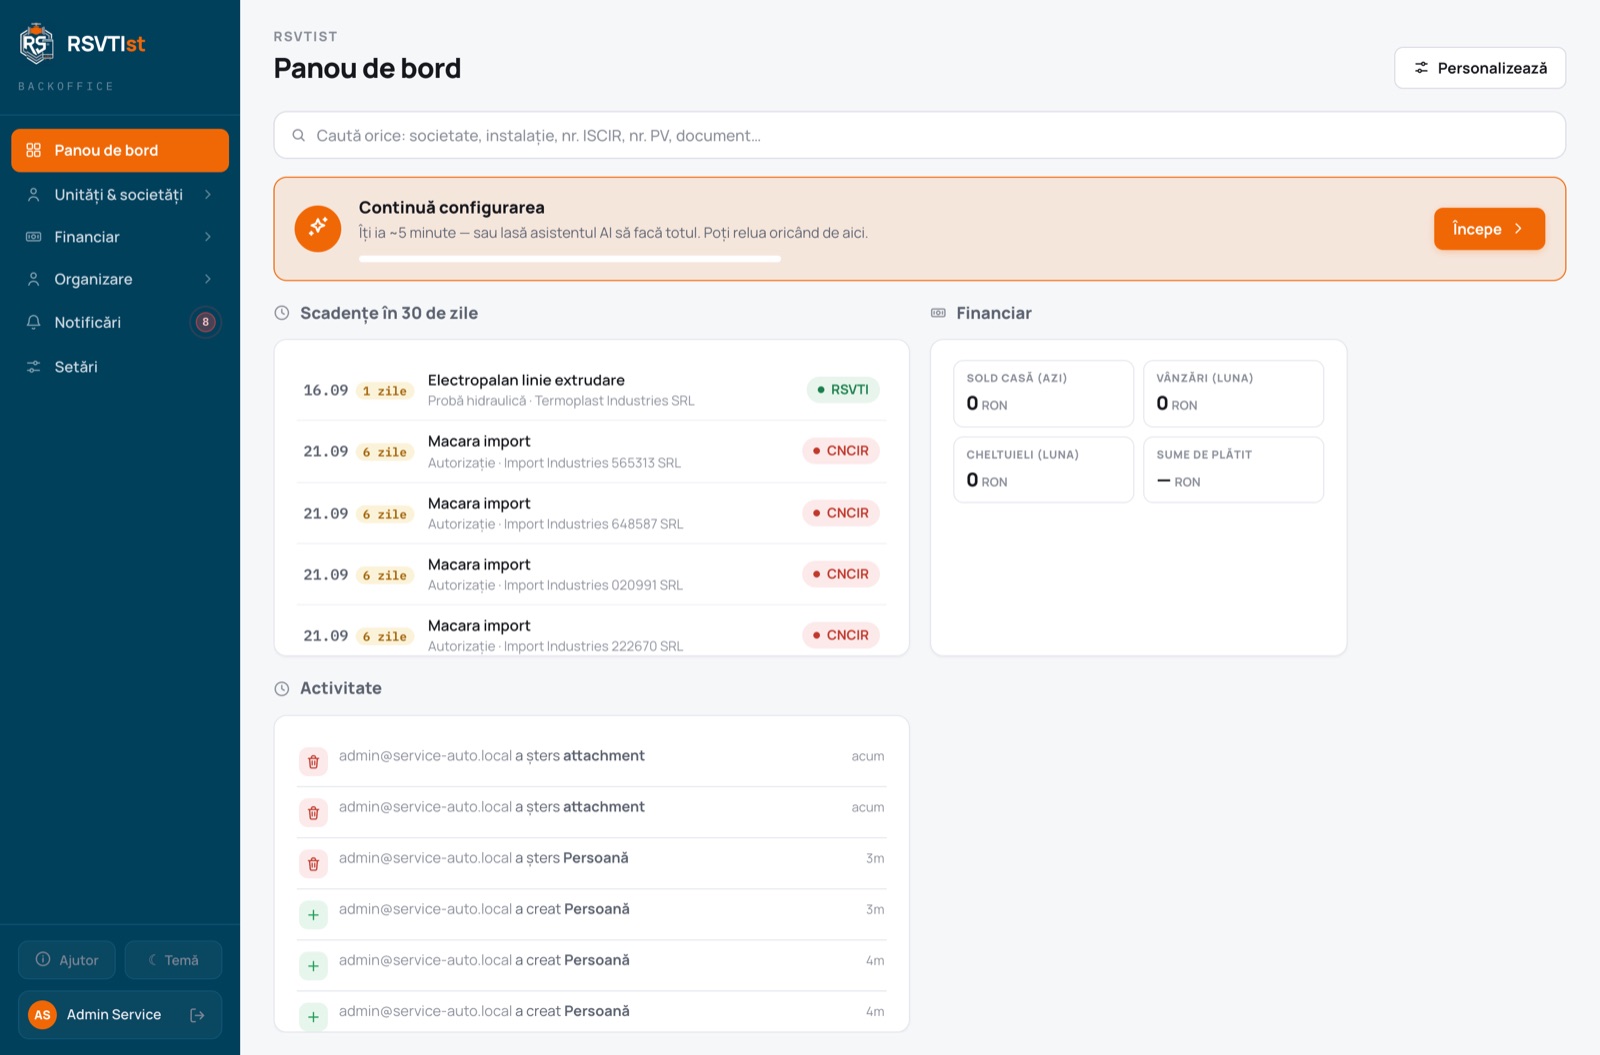1600x1055 pixels.
Task: Open the Ajutor help button
Action: pyautogui.click(x=67, y=960)
